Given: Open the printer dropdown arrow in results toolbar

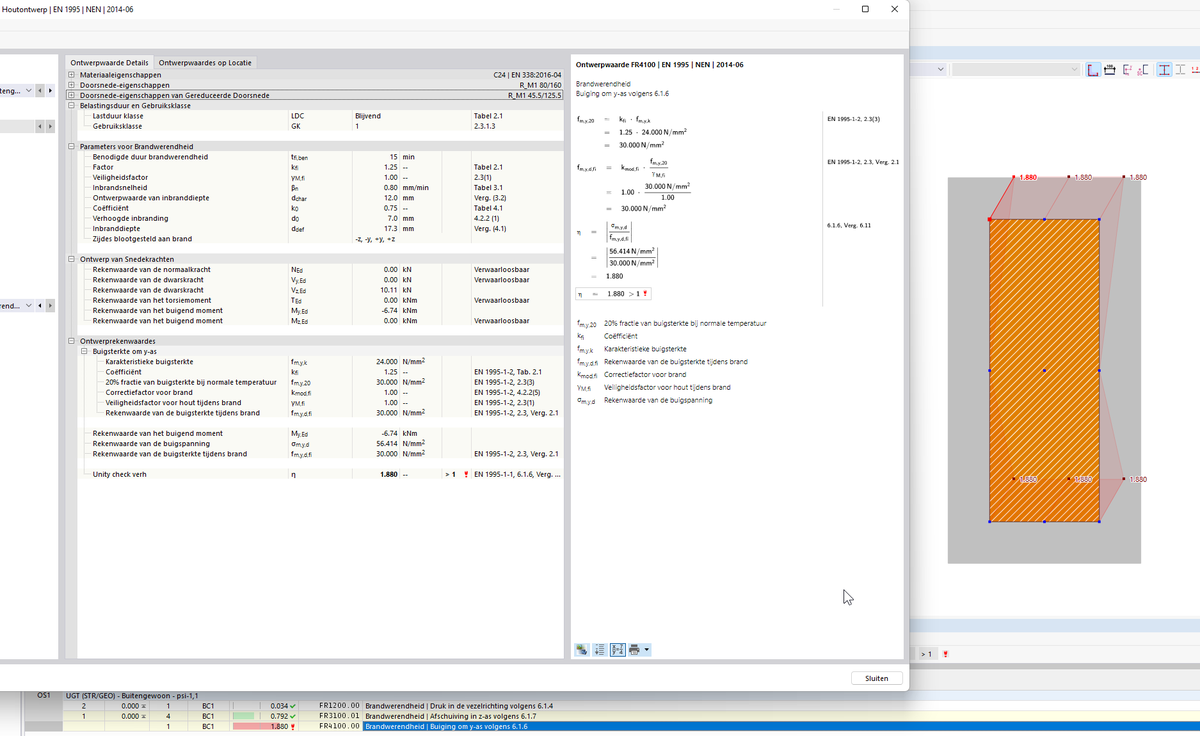Looking at the screenshot, I should 646,649.
